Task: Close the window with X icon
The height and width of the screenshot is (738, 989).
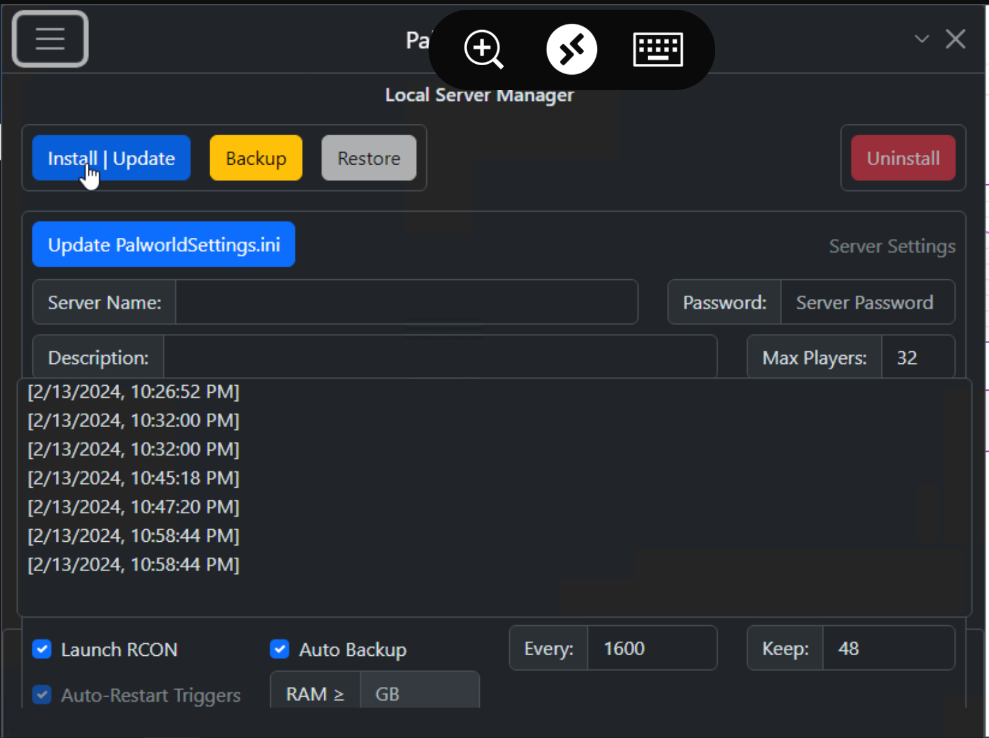Action: pyautogui.click(x=956, y=39)
